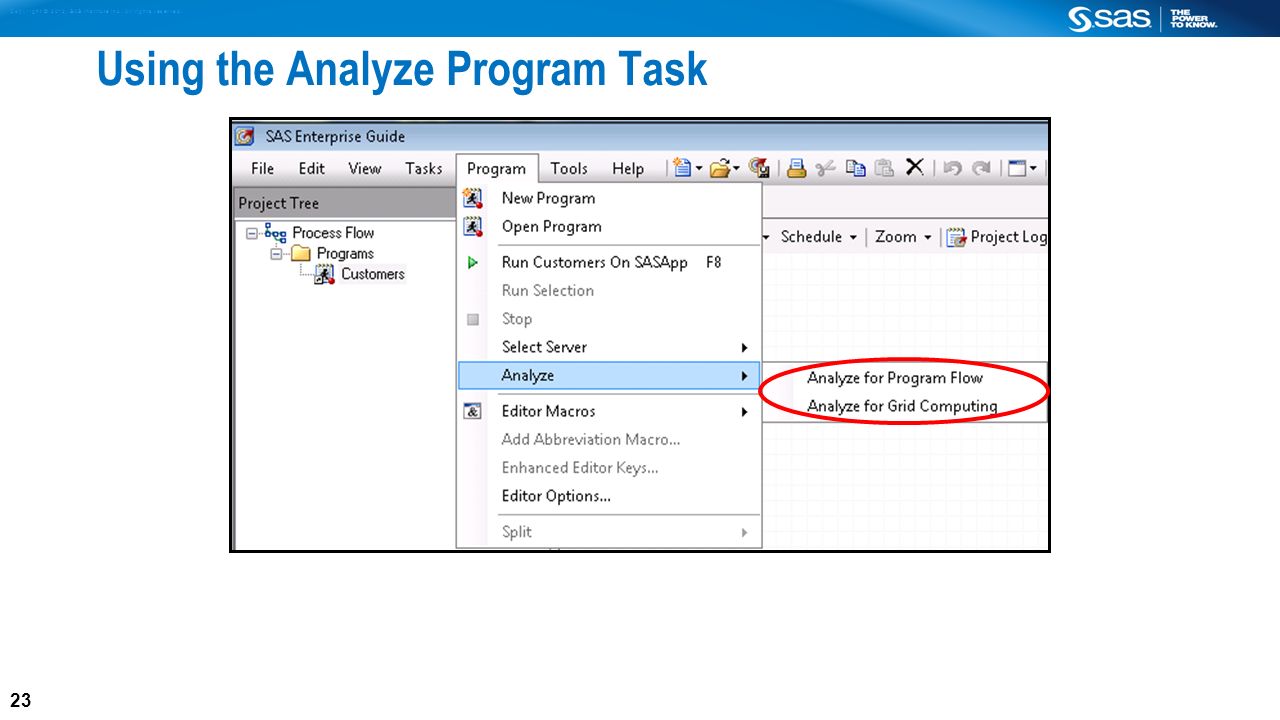
Task: Collapse the Process Flow tree node
Action: tap(252, 233)
